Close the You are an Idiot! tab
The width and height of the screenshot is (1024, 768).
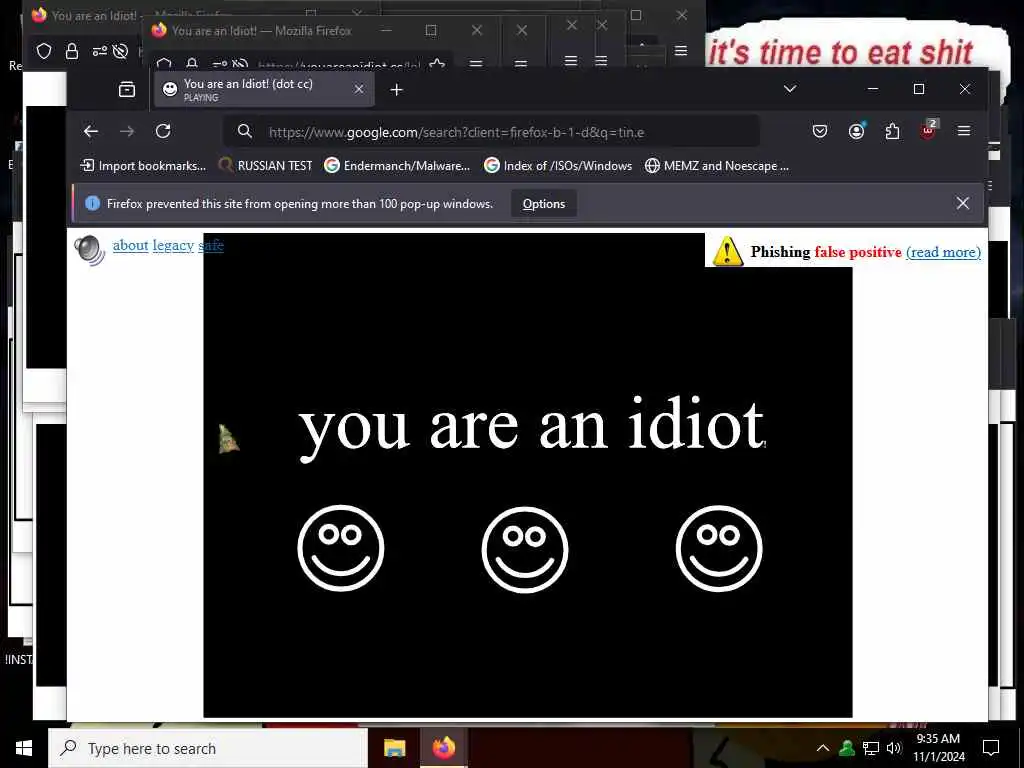pos(359,89)
